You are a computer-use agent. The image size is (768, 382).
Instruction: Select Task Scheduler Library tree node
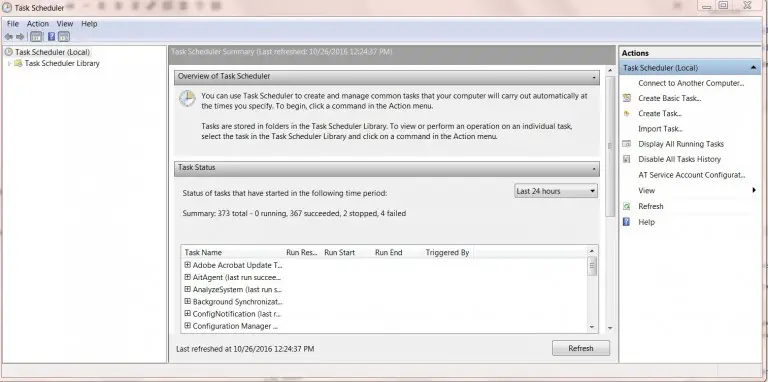click(x=62, y=63)
